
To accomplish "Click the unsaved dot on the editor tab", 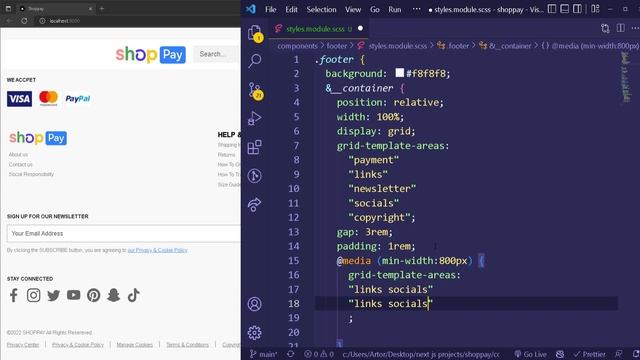I will [360, 28].
